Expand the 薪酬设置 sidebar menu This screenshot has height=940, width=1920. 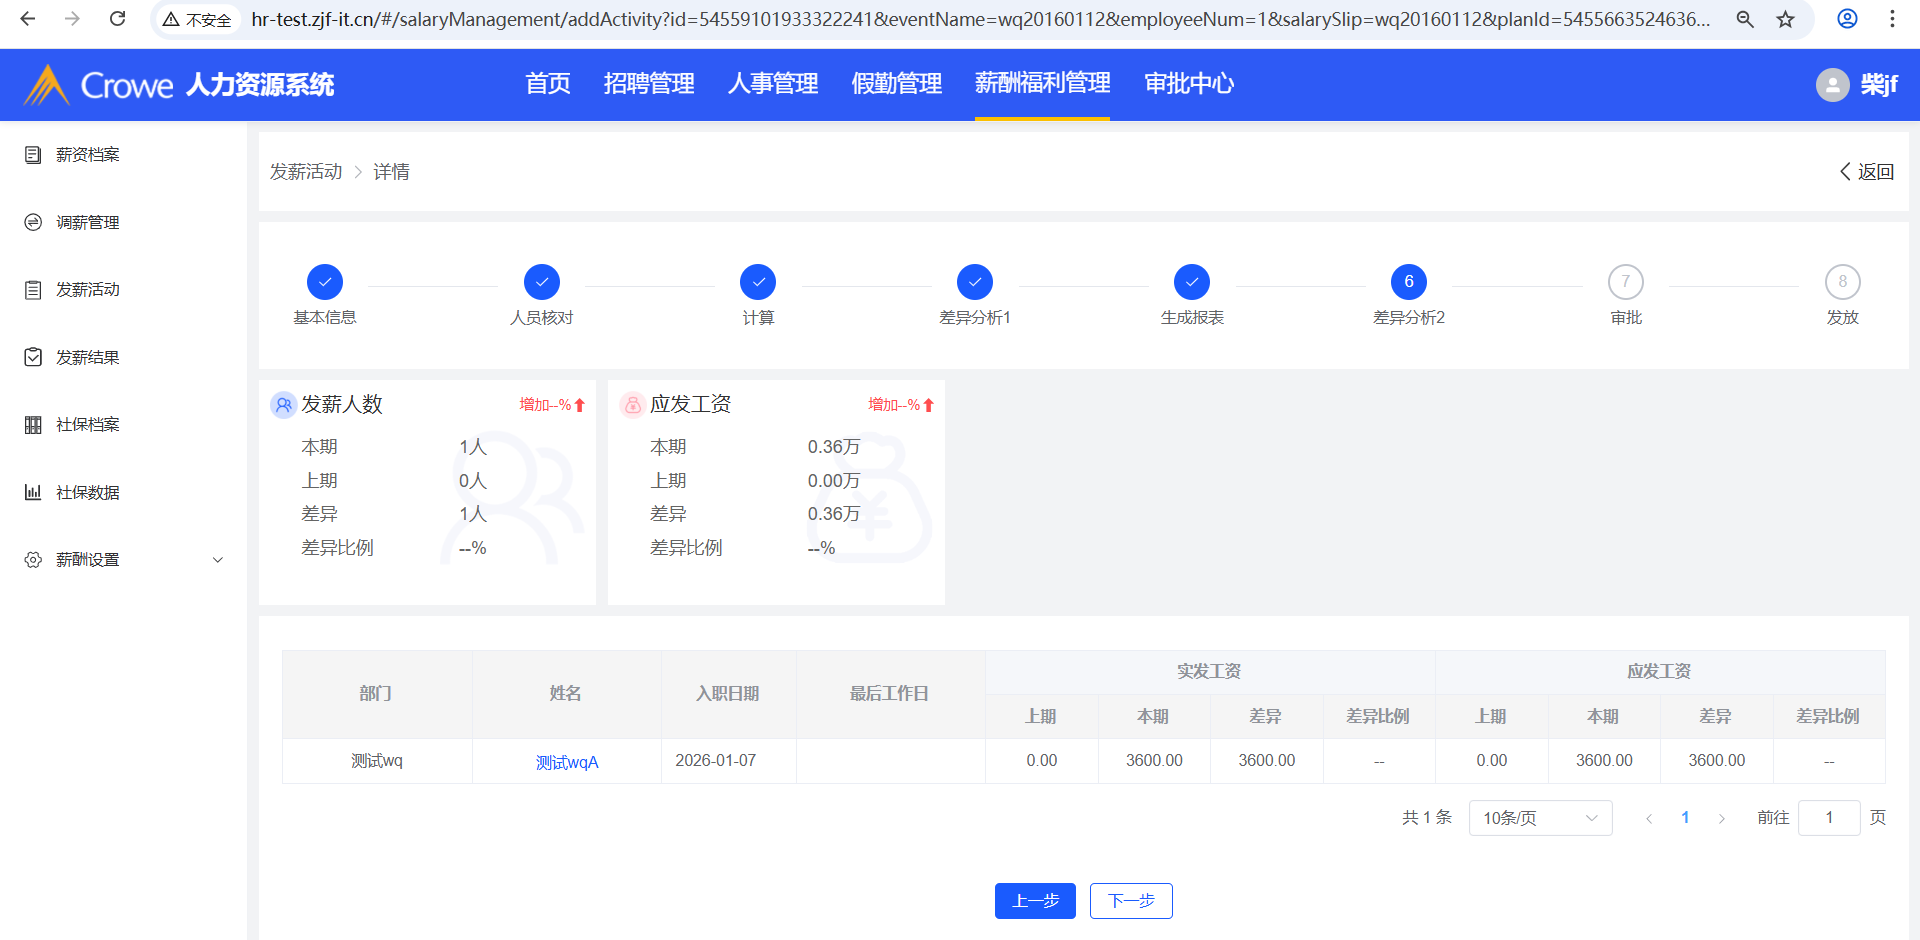[x=217, y=560]
